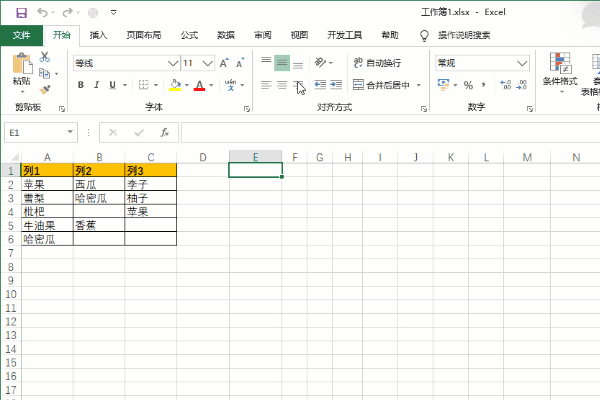
Task: Click the 操作说明搜索 search box
Action: pos(464,35)
